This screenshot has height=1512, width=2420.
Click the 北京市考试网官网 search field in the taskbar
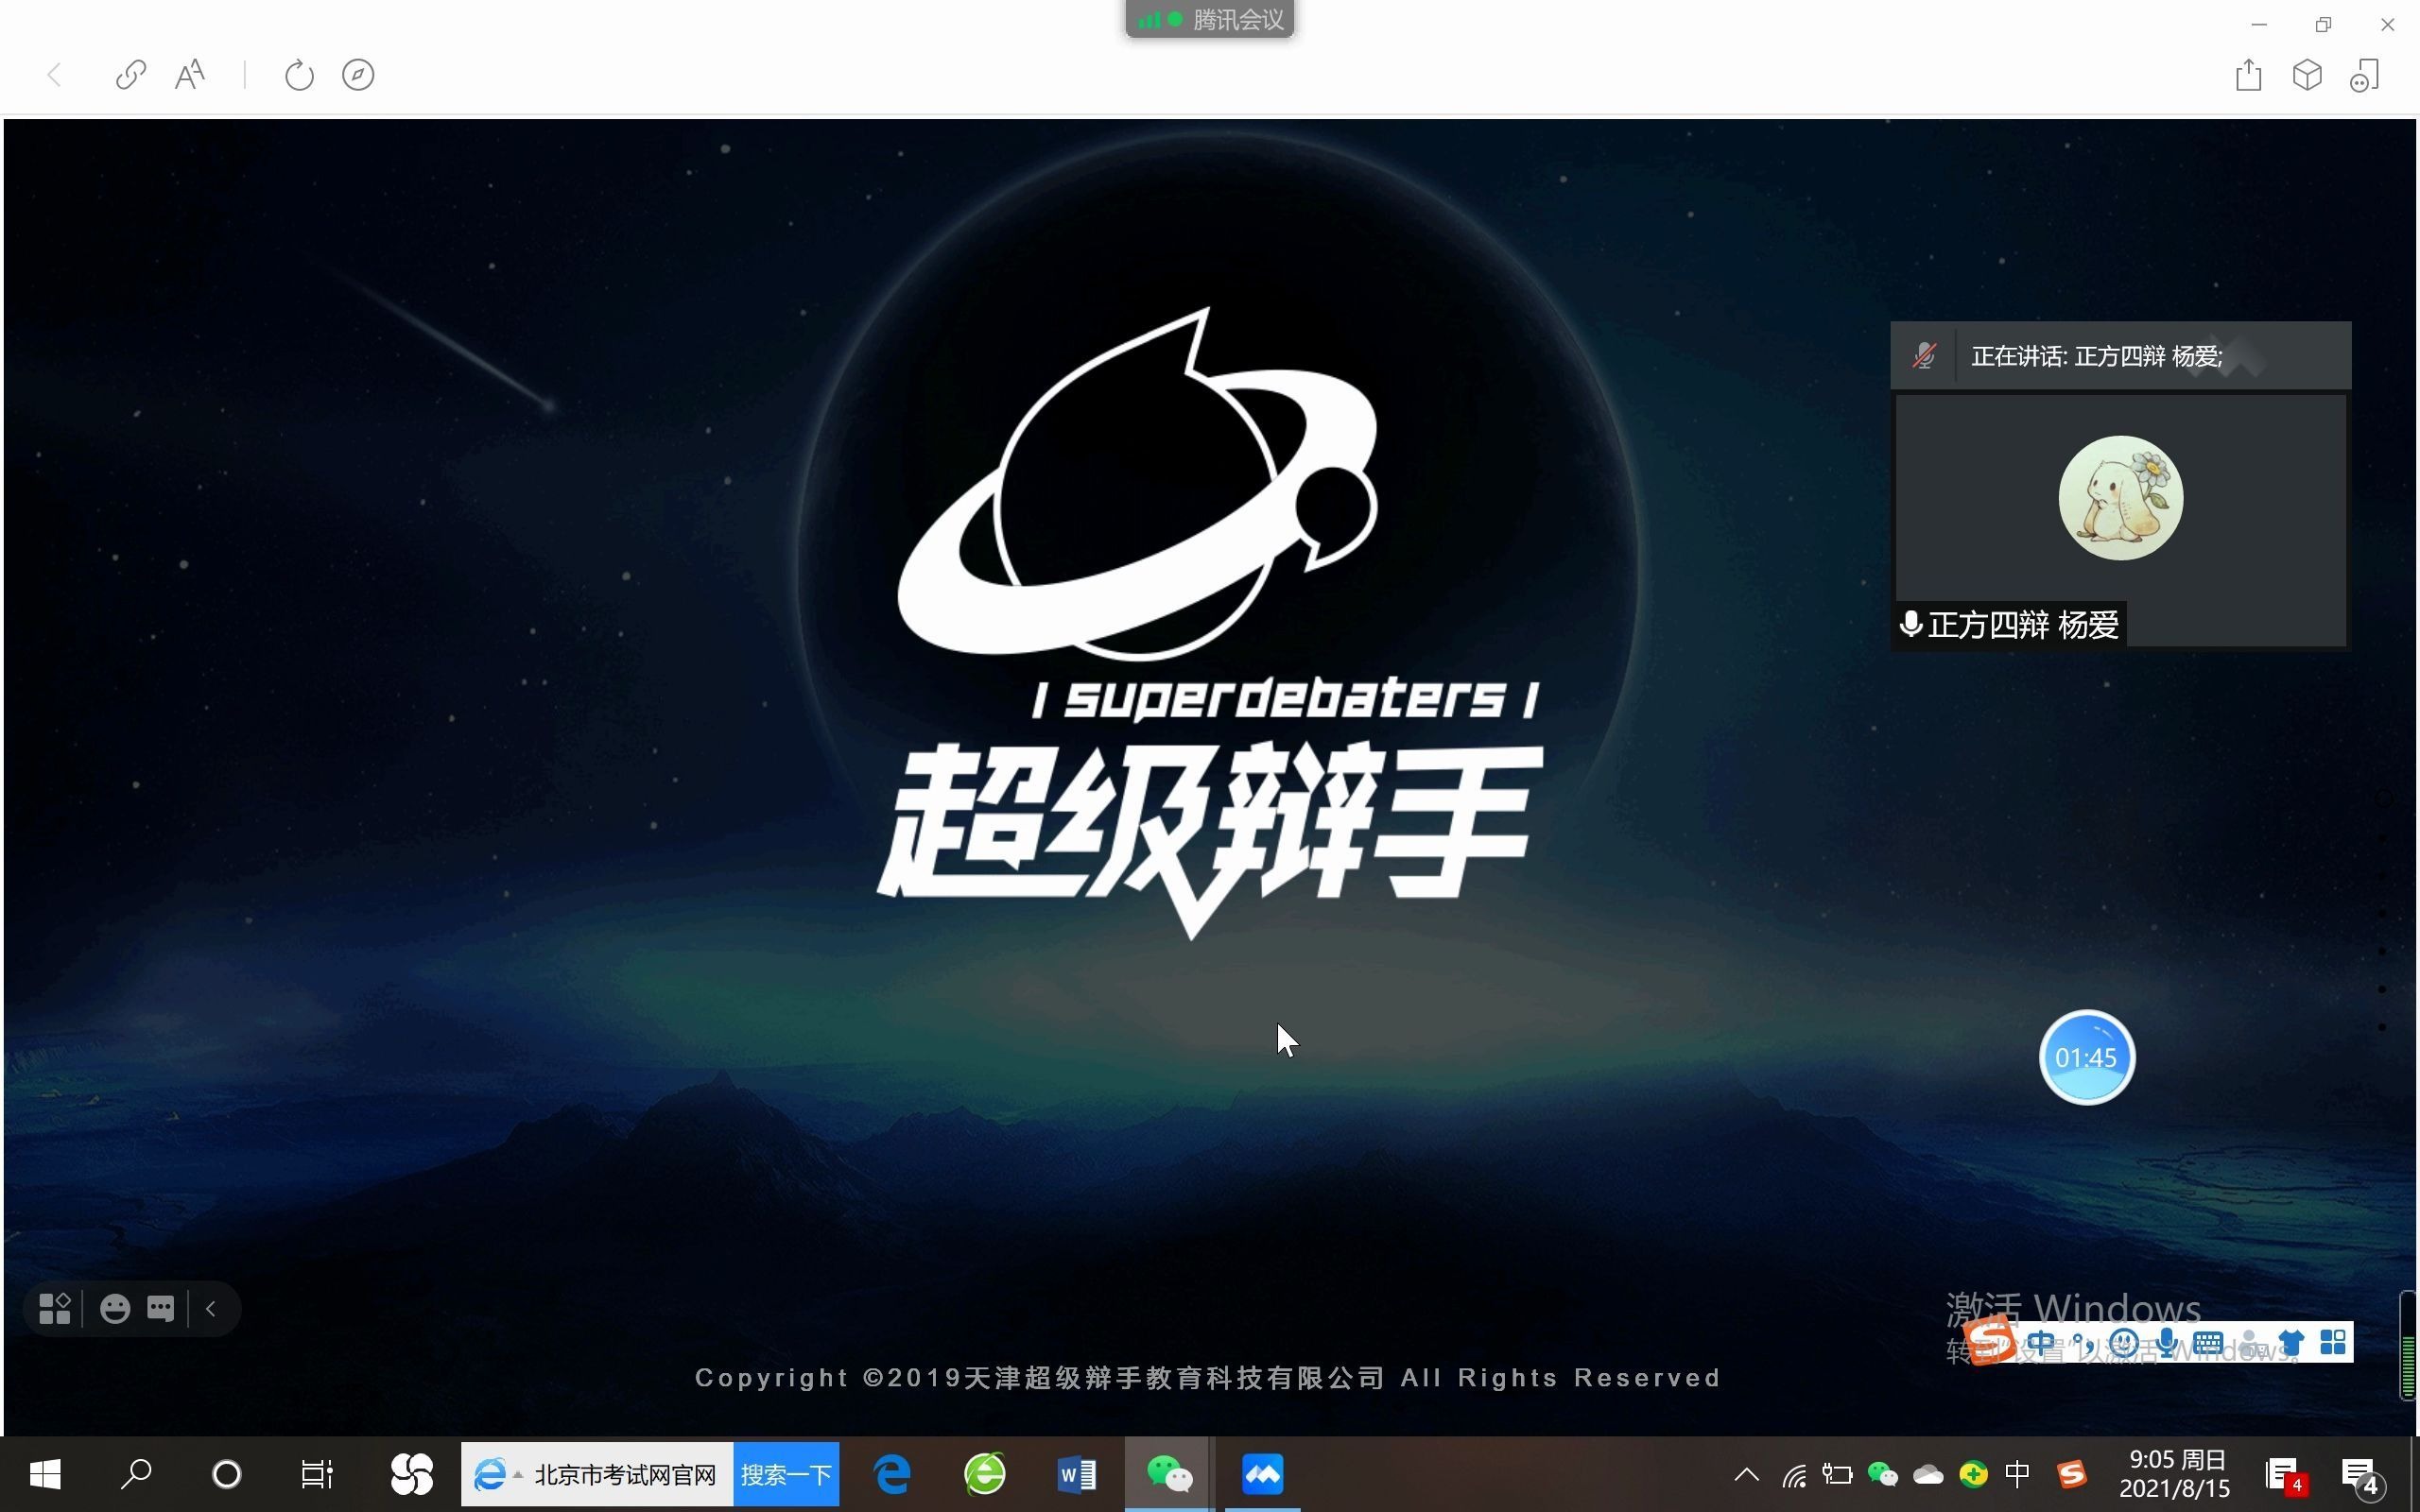(x=625, y=1475)
